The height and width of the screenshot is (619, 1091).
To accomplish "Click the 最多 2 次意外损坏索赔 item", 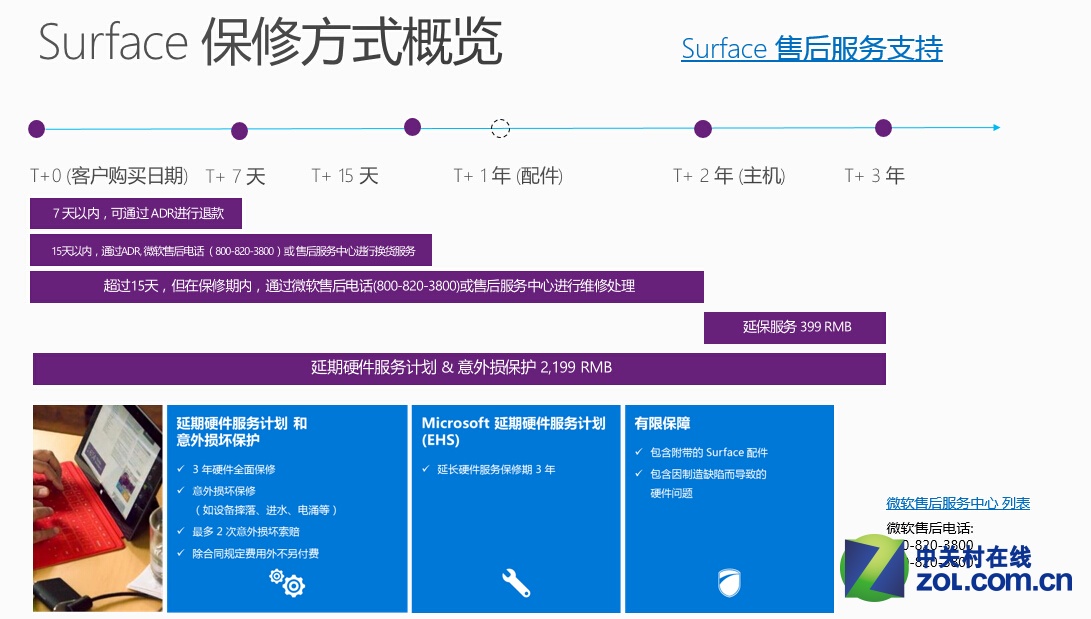I will pos(246,531).
